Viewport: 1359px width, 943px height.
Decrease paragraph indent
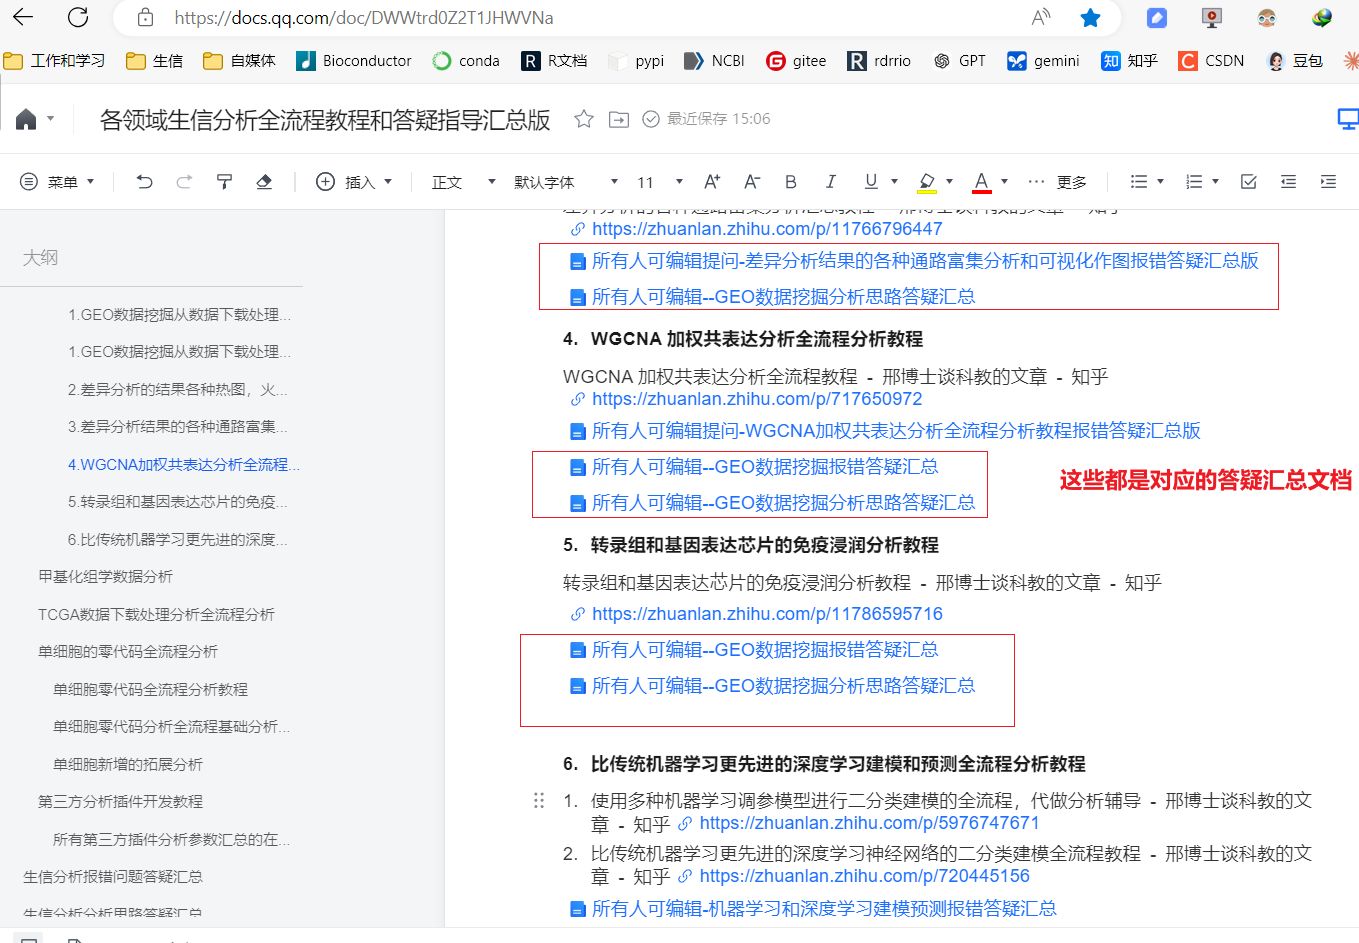[1288, 181]
